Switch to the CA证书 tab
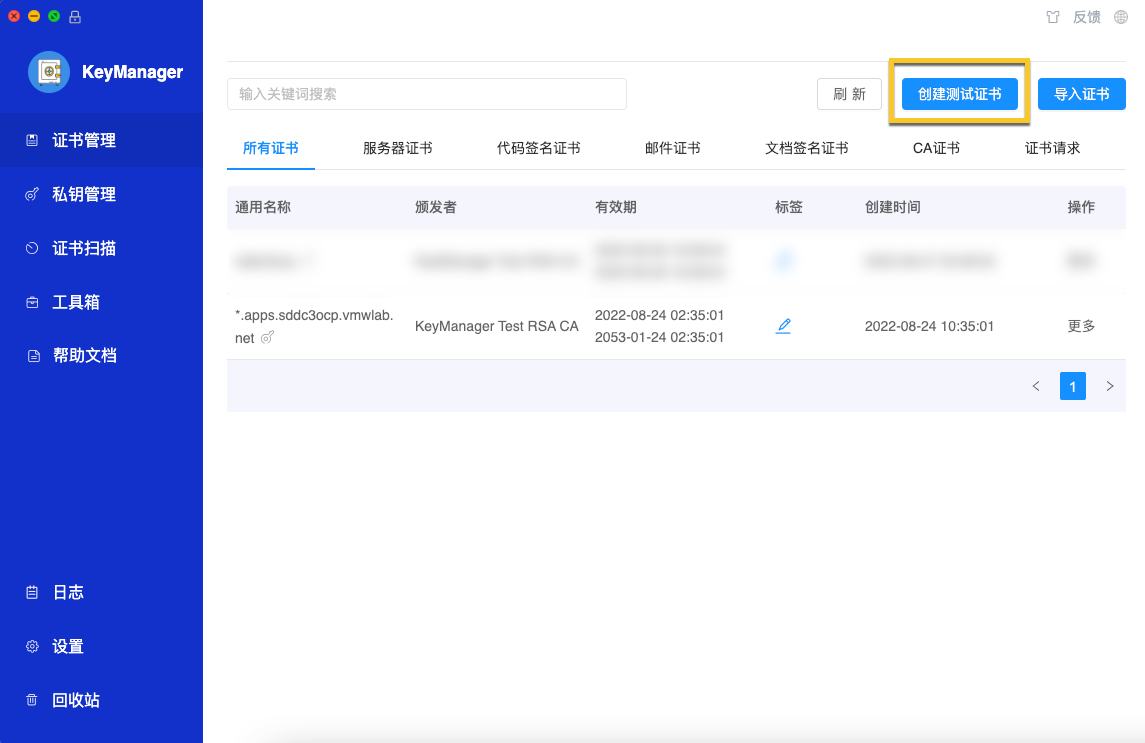The image size is (1145, 743). pyautogui.click(x=936, y=148)
